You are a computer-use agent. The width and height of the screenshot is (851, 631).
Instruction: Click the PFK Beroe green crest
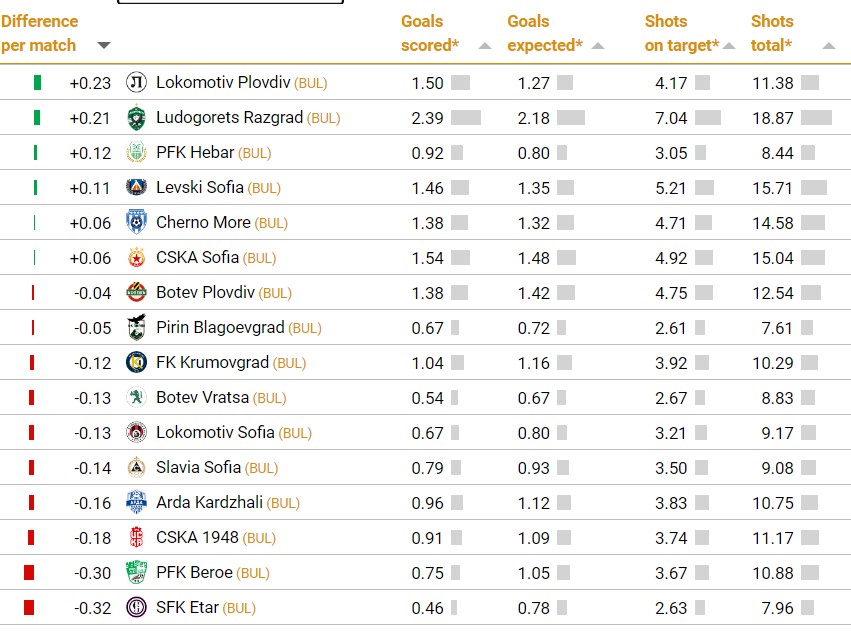pos(136,572)
